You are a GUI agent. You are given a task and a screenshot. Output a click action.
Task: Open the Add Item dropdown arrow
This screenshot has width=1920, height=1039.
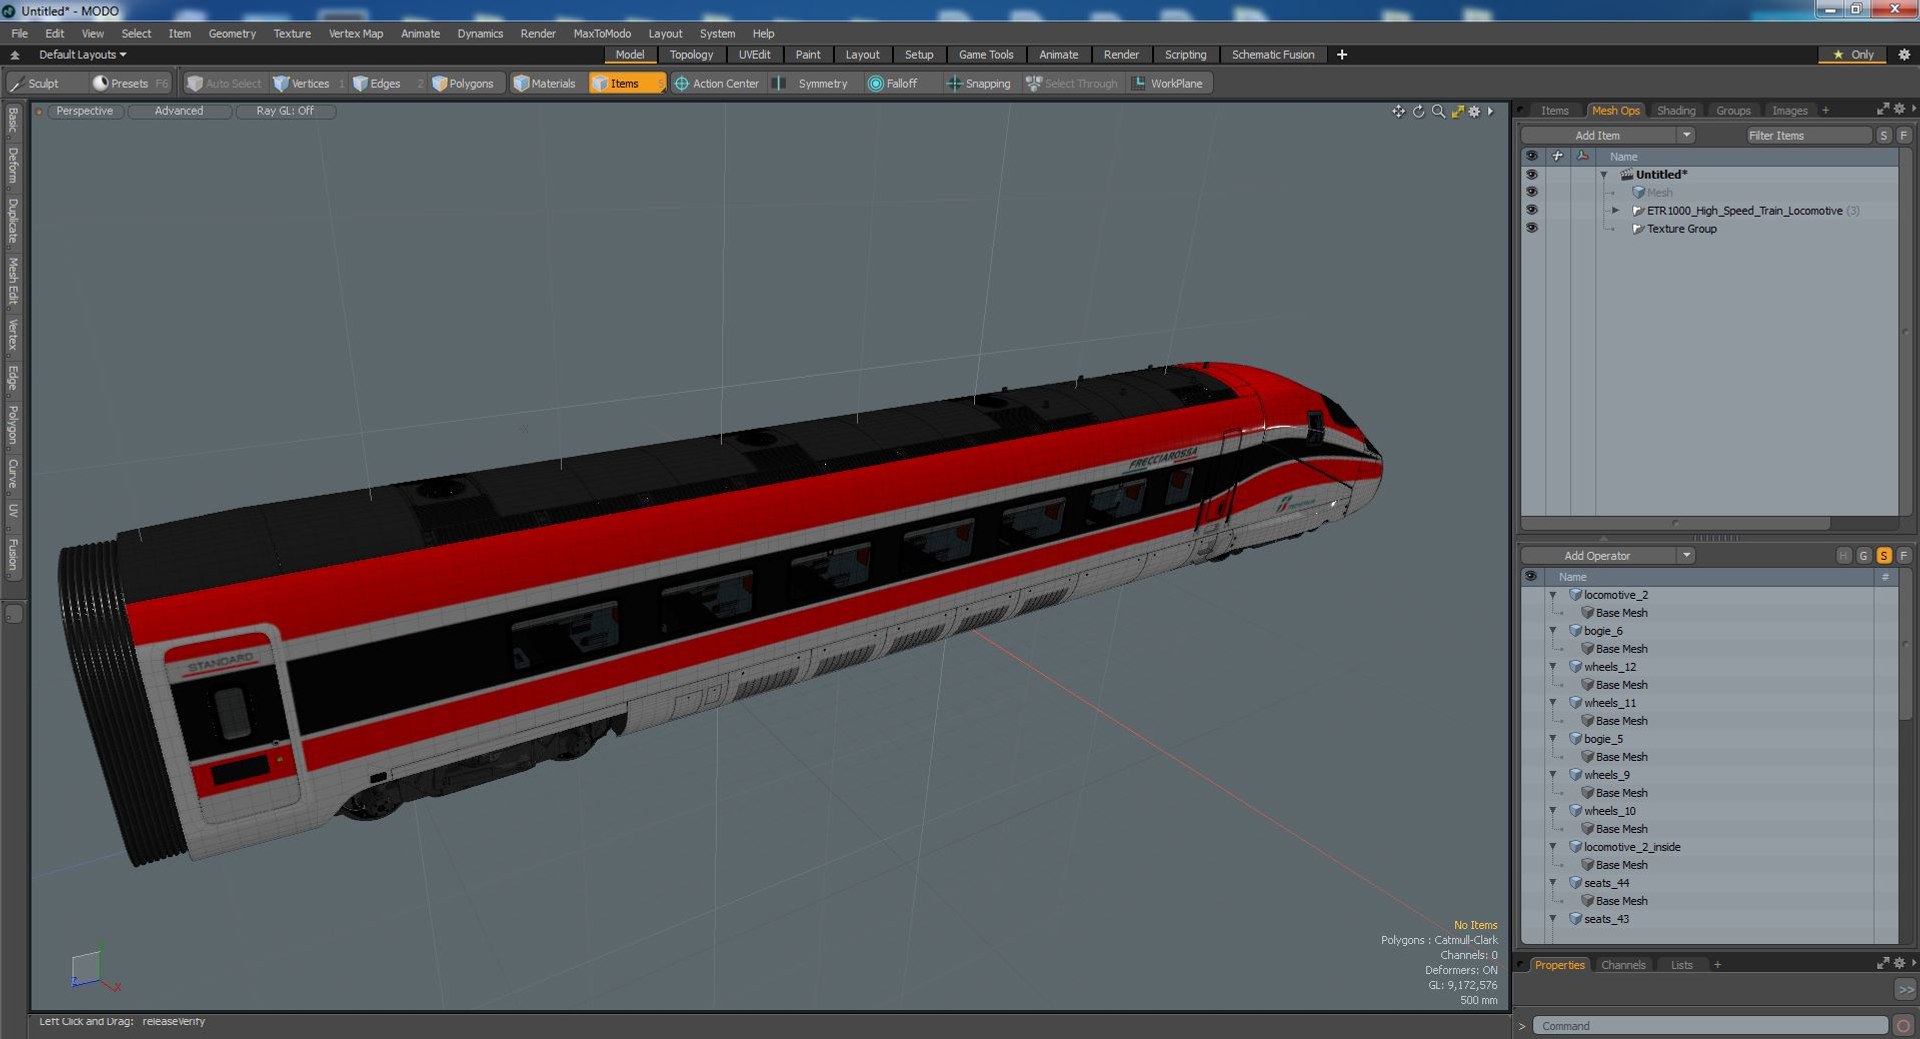1686,136
